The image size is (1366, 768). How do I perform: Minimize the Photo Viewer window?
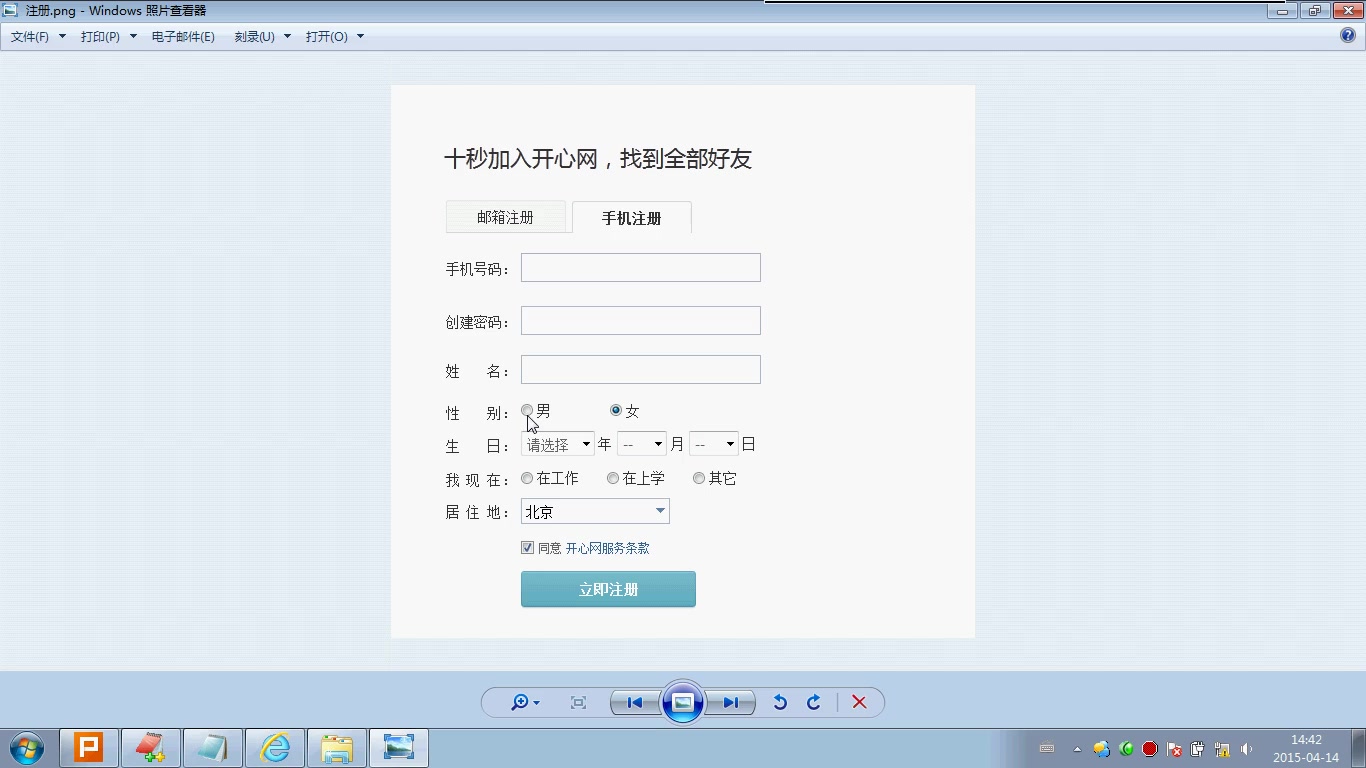pos(1282,10)
